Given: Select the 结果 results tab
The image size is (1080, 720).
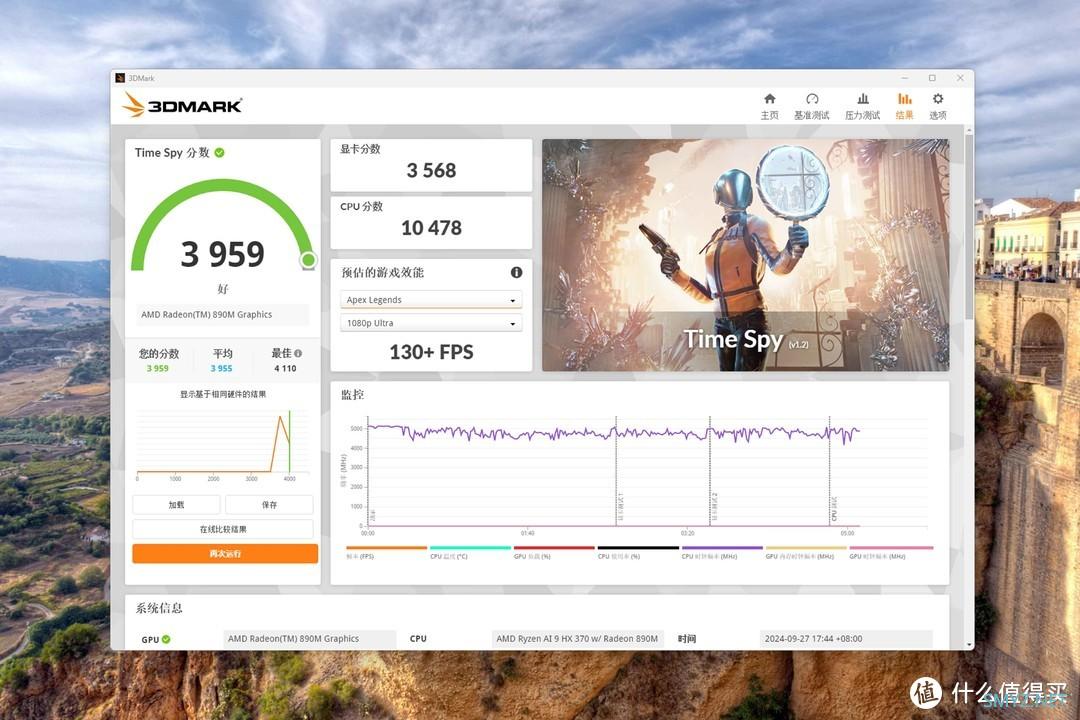Looking at the screenshot, I should (x=904, y=106).
